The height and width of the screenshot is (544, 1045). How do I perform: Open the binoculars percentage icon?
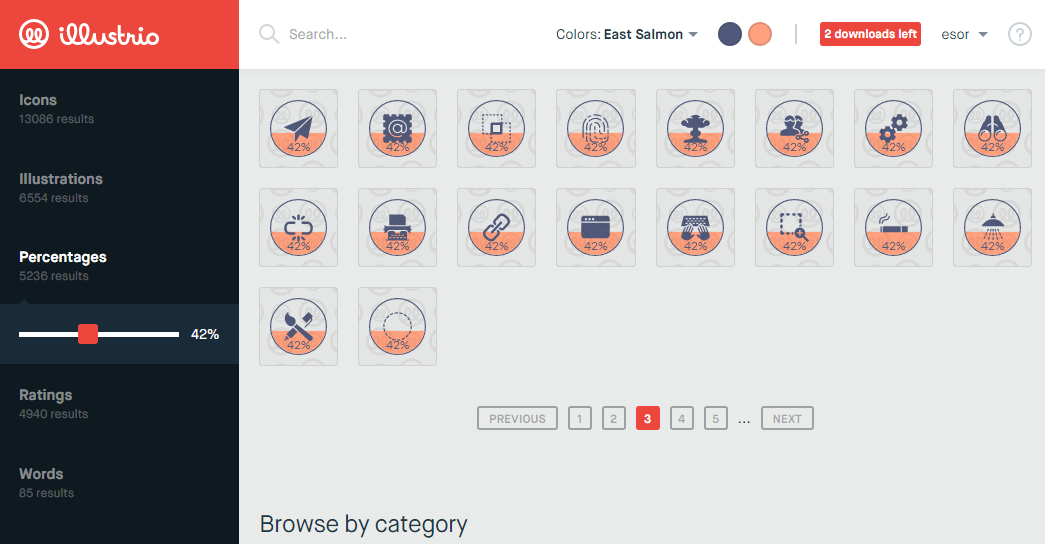[x=992, y=128]
